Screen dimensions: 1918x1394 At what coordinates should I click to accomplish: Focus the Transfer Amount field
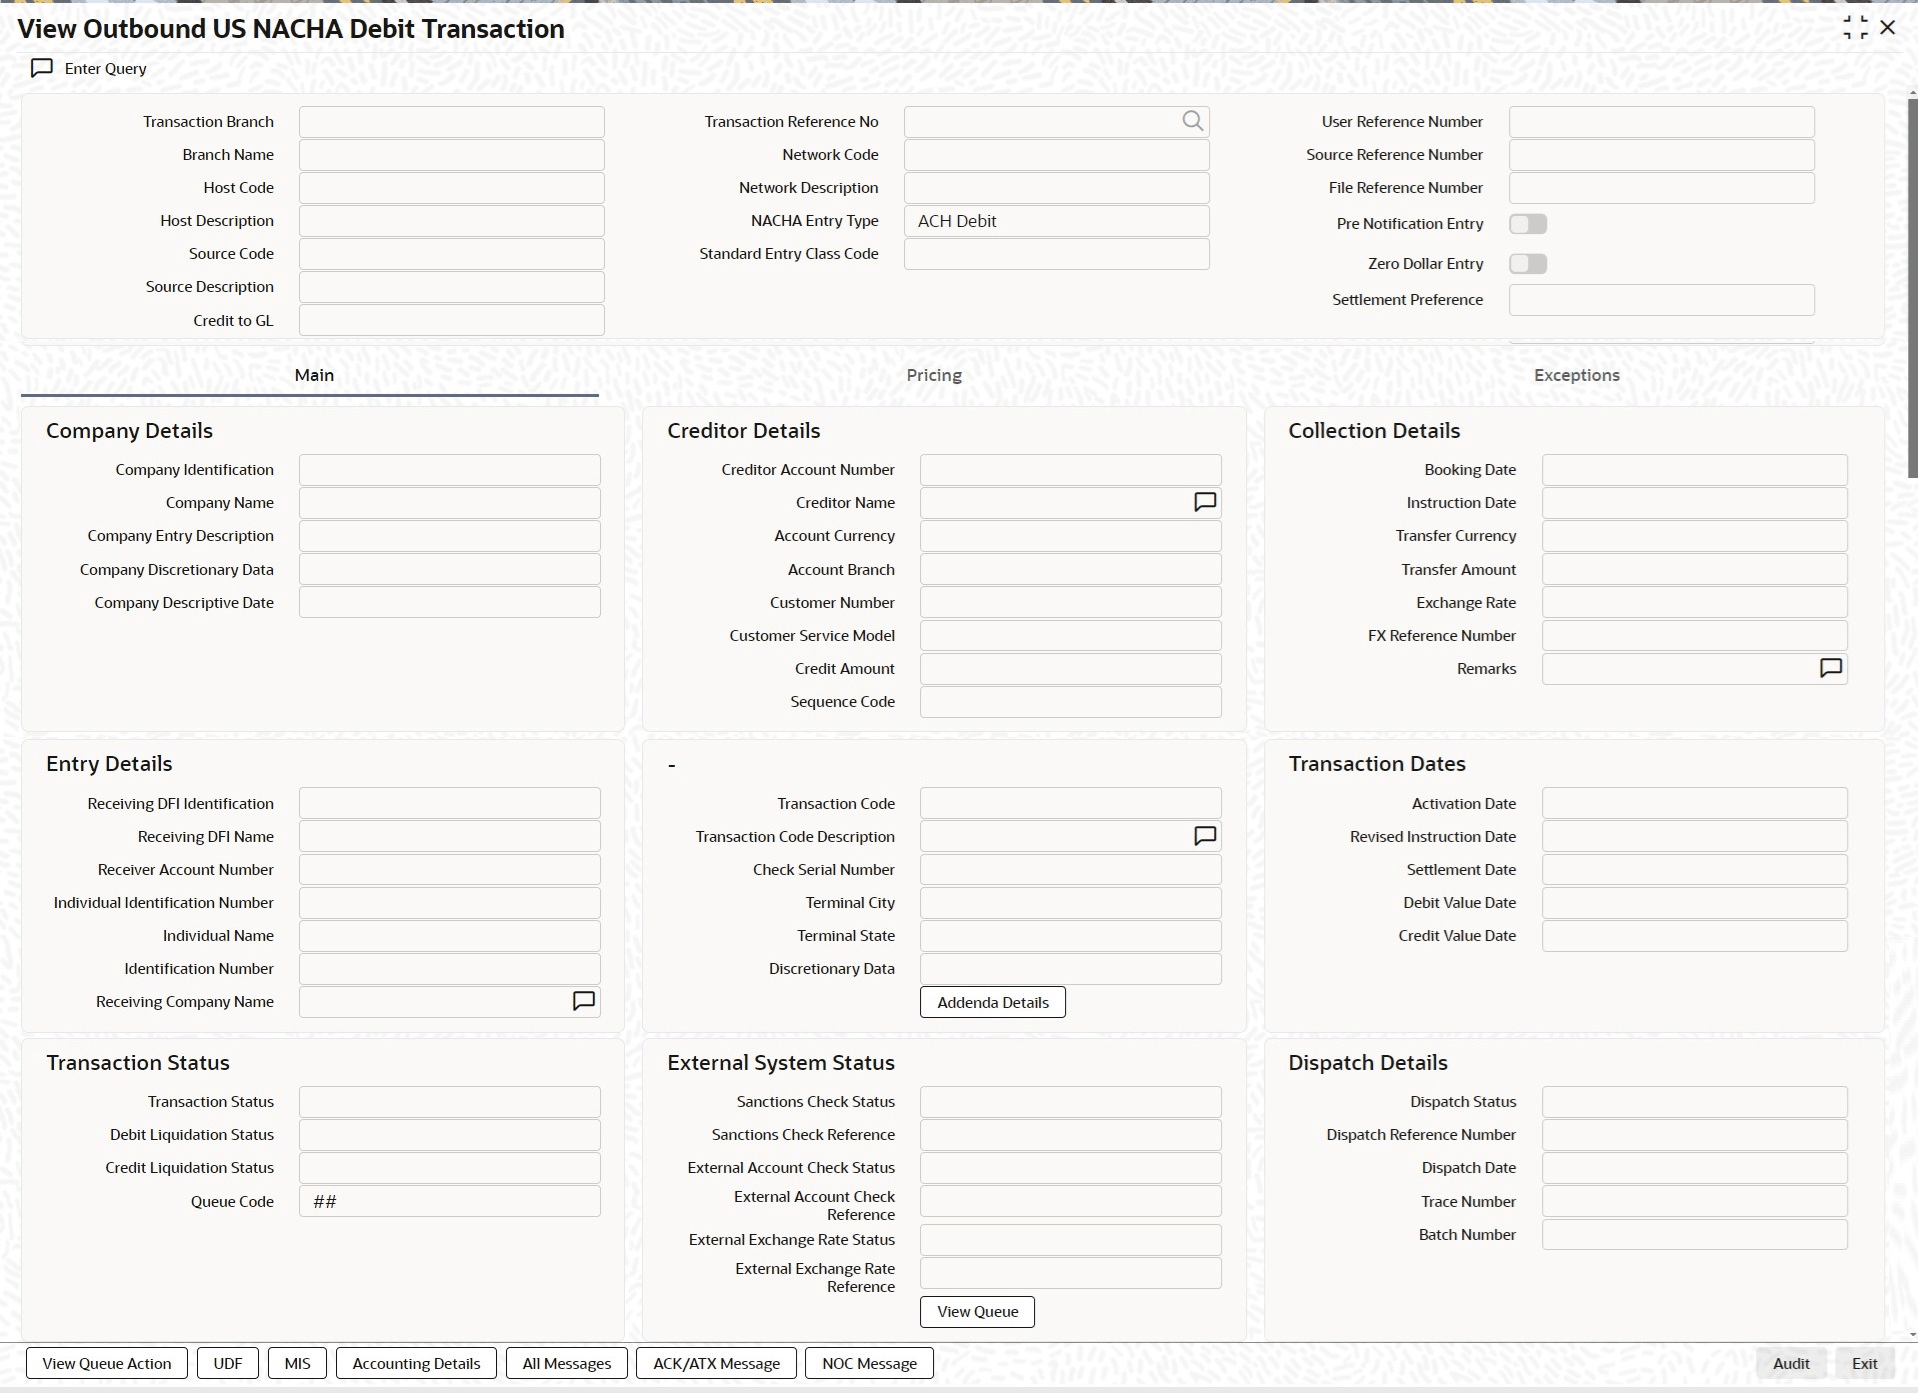1695,570
